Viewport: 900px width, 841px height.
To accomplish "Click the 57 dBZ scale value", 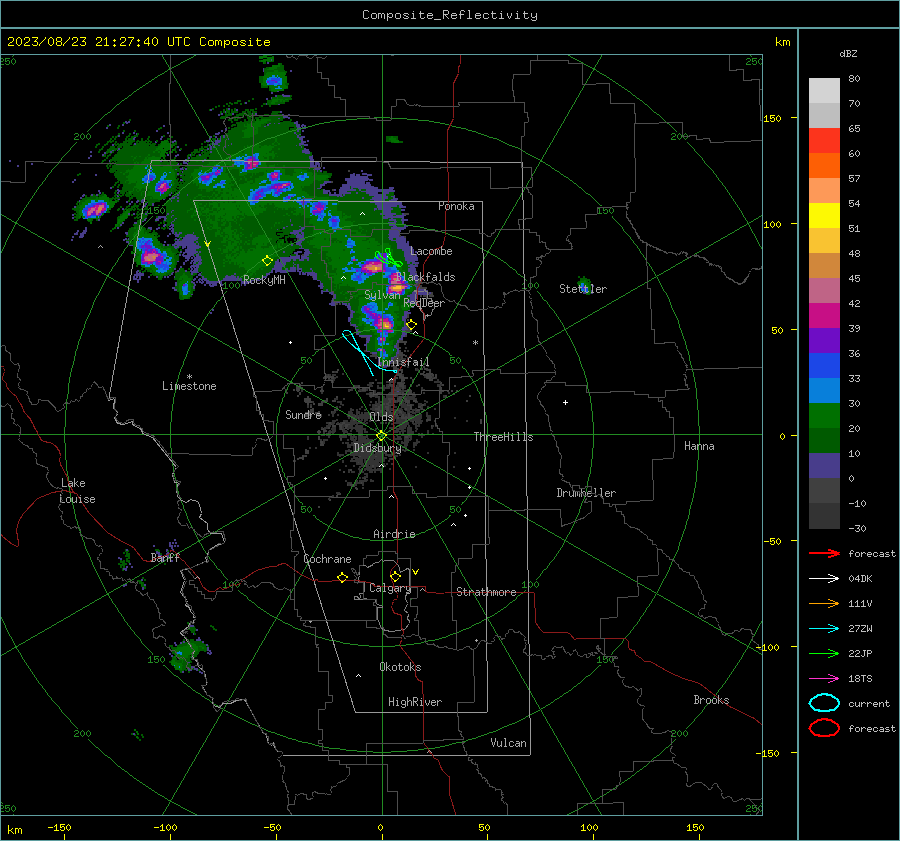I will 854,179.
